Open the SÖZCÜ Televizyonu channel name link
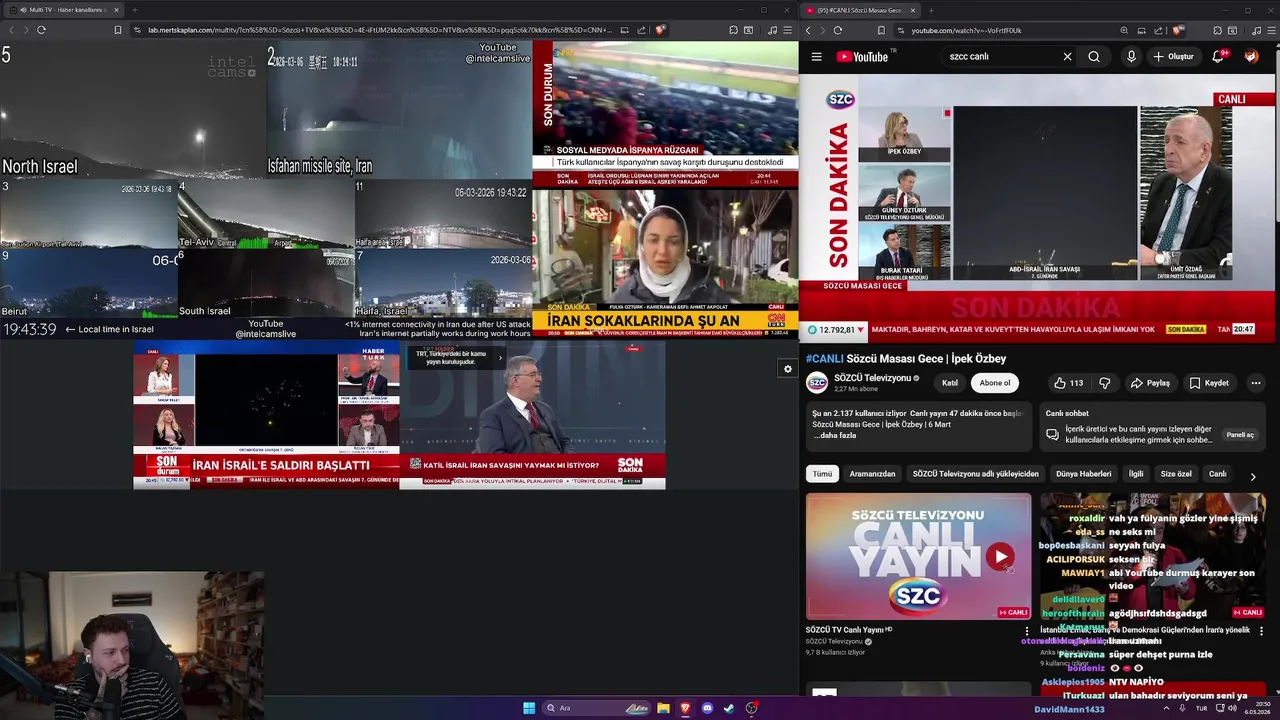The height and width of the screenshot is (720, 1280). 872,378
